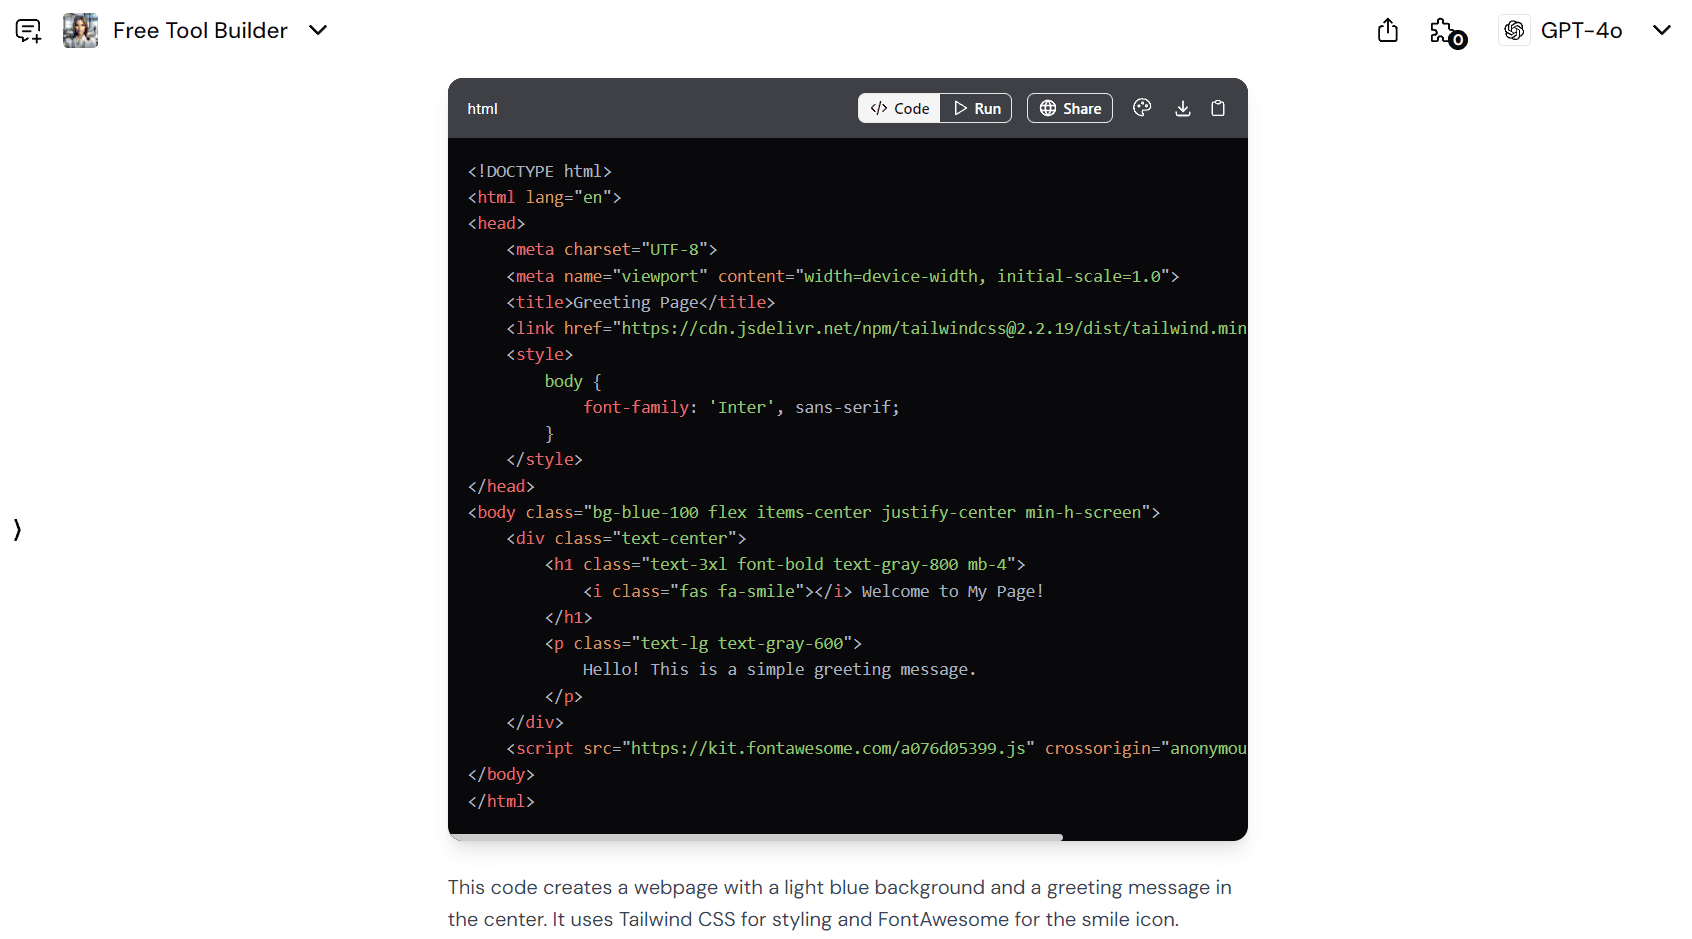Viewport: 1692px width, 939px height.
Task: Click the description paragraph below the code
Action: pos(840,903)
